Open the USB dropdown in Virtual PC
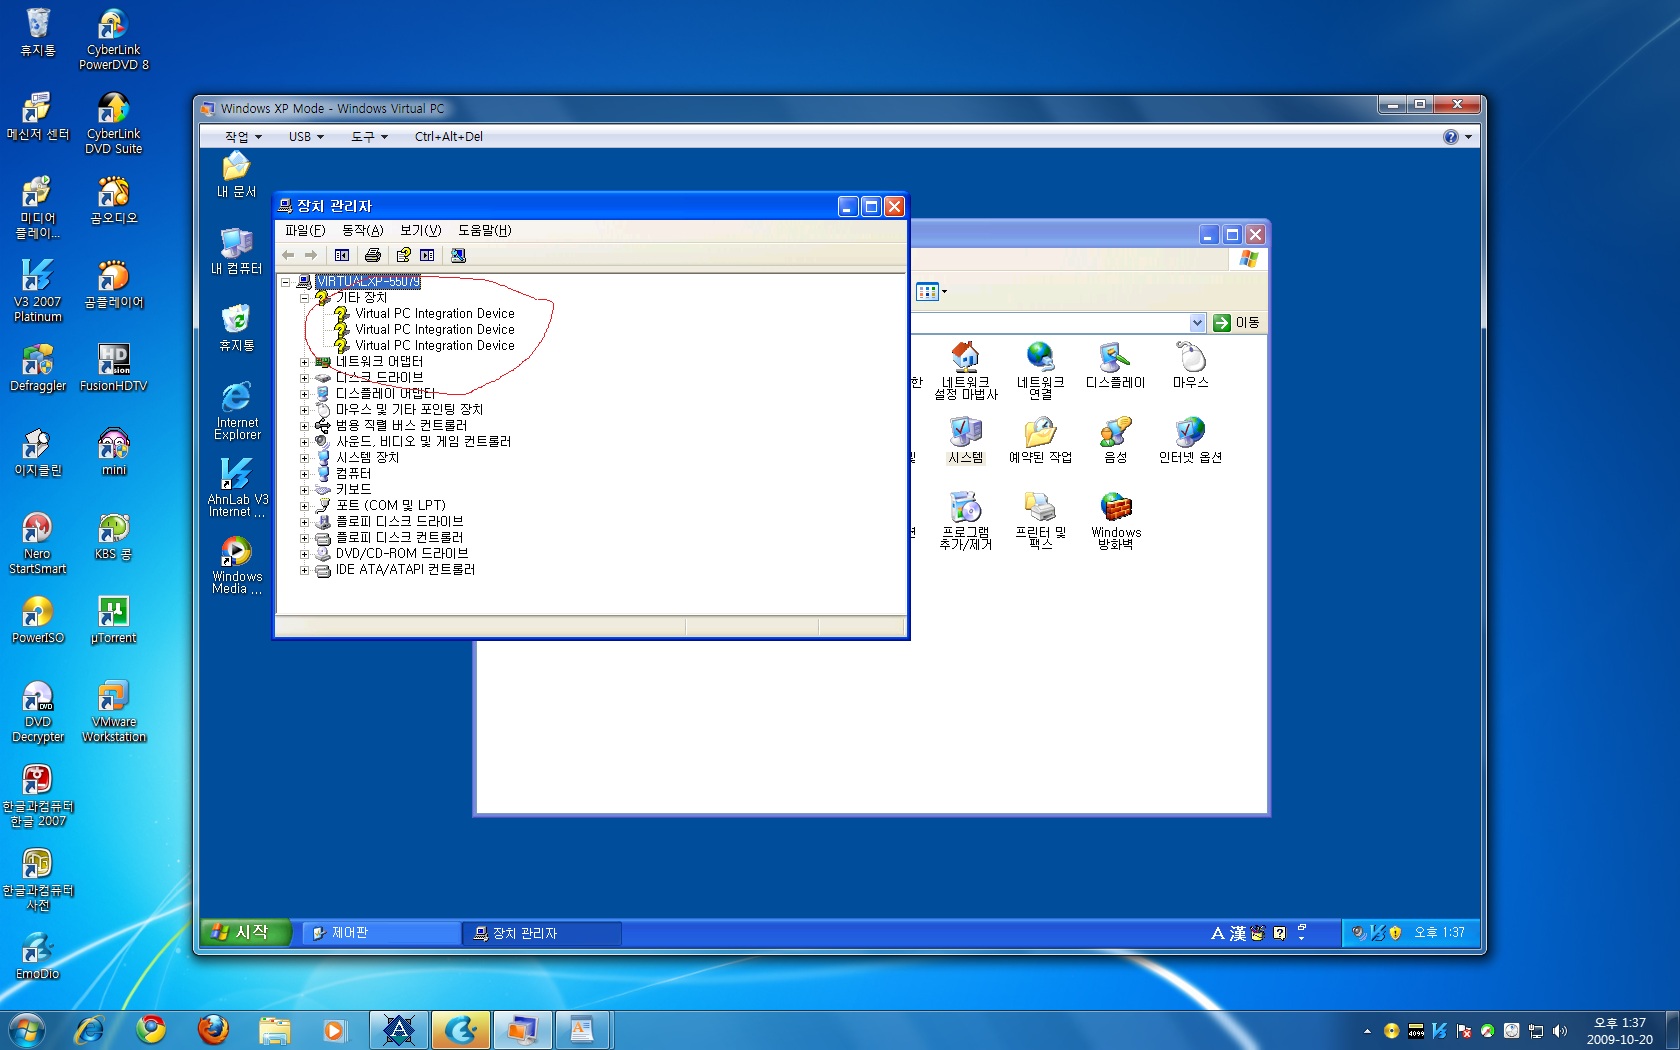 [x=306, y=137]
